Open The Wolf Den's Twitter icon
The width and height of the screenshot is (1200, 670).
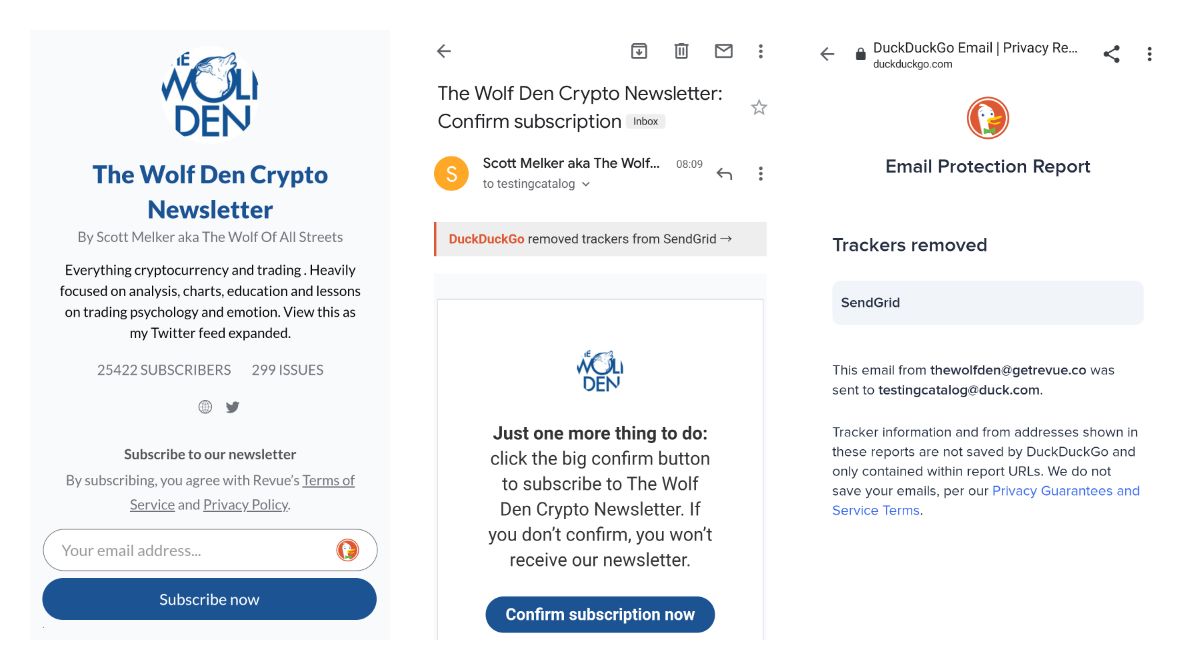(232, 407)
